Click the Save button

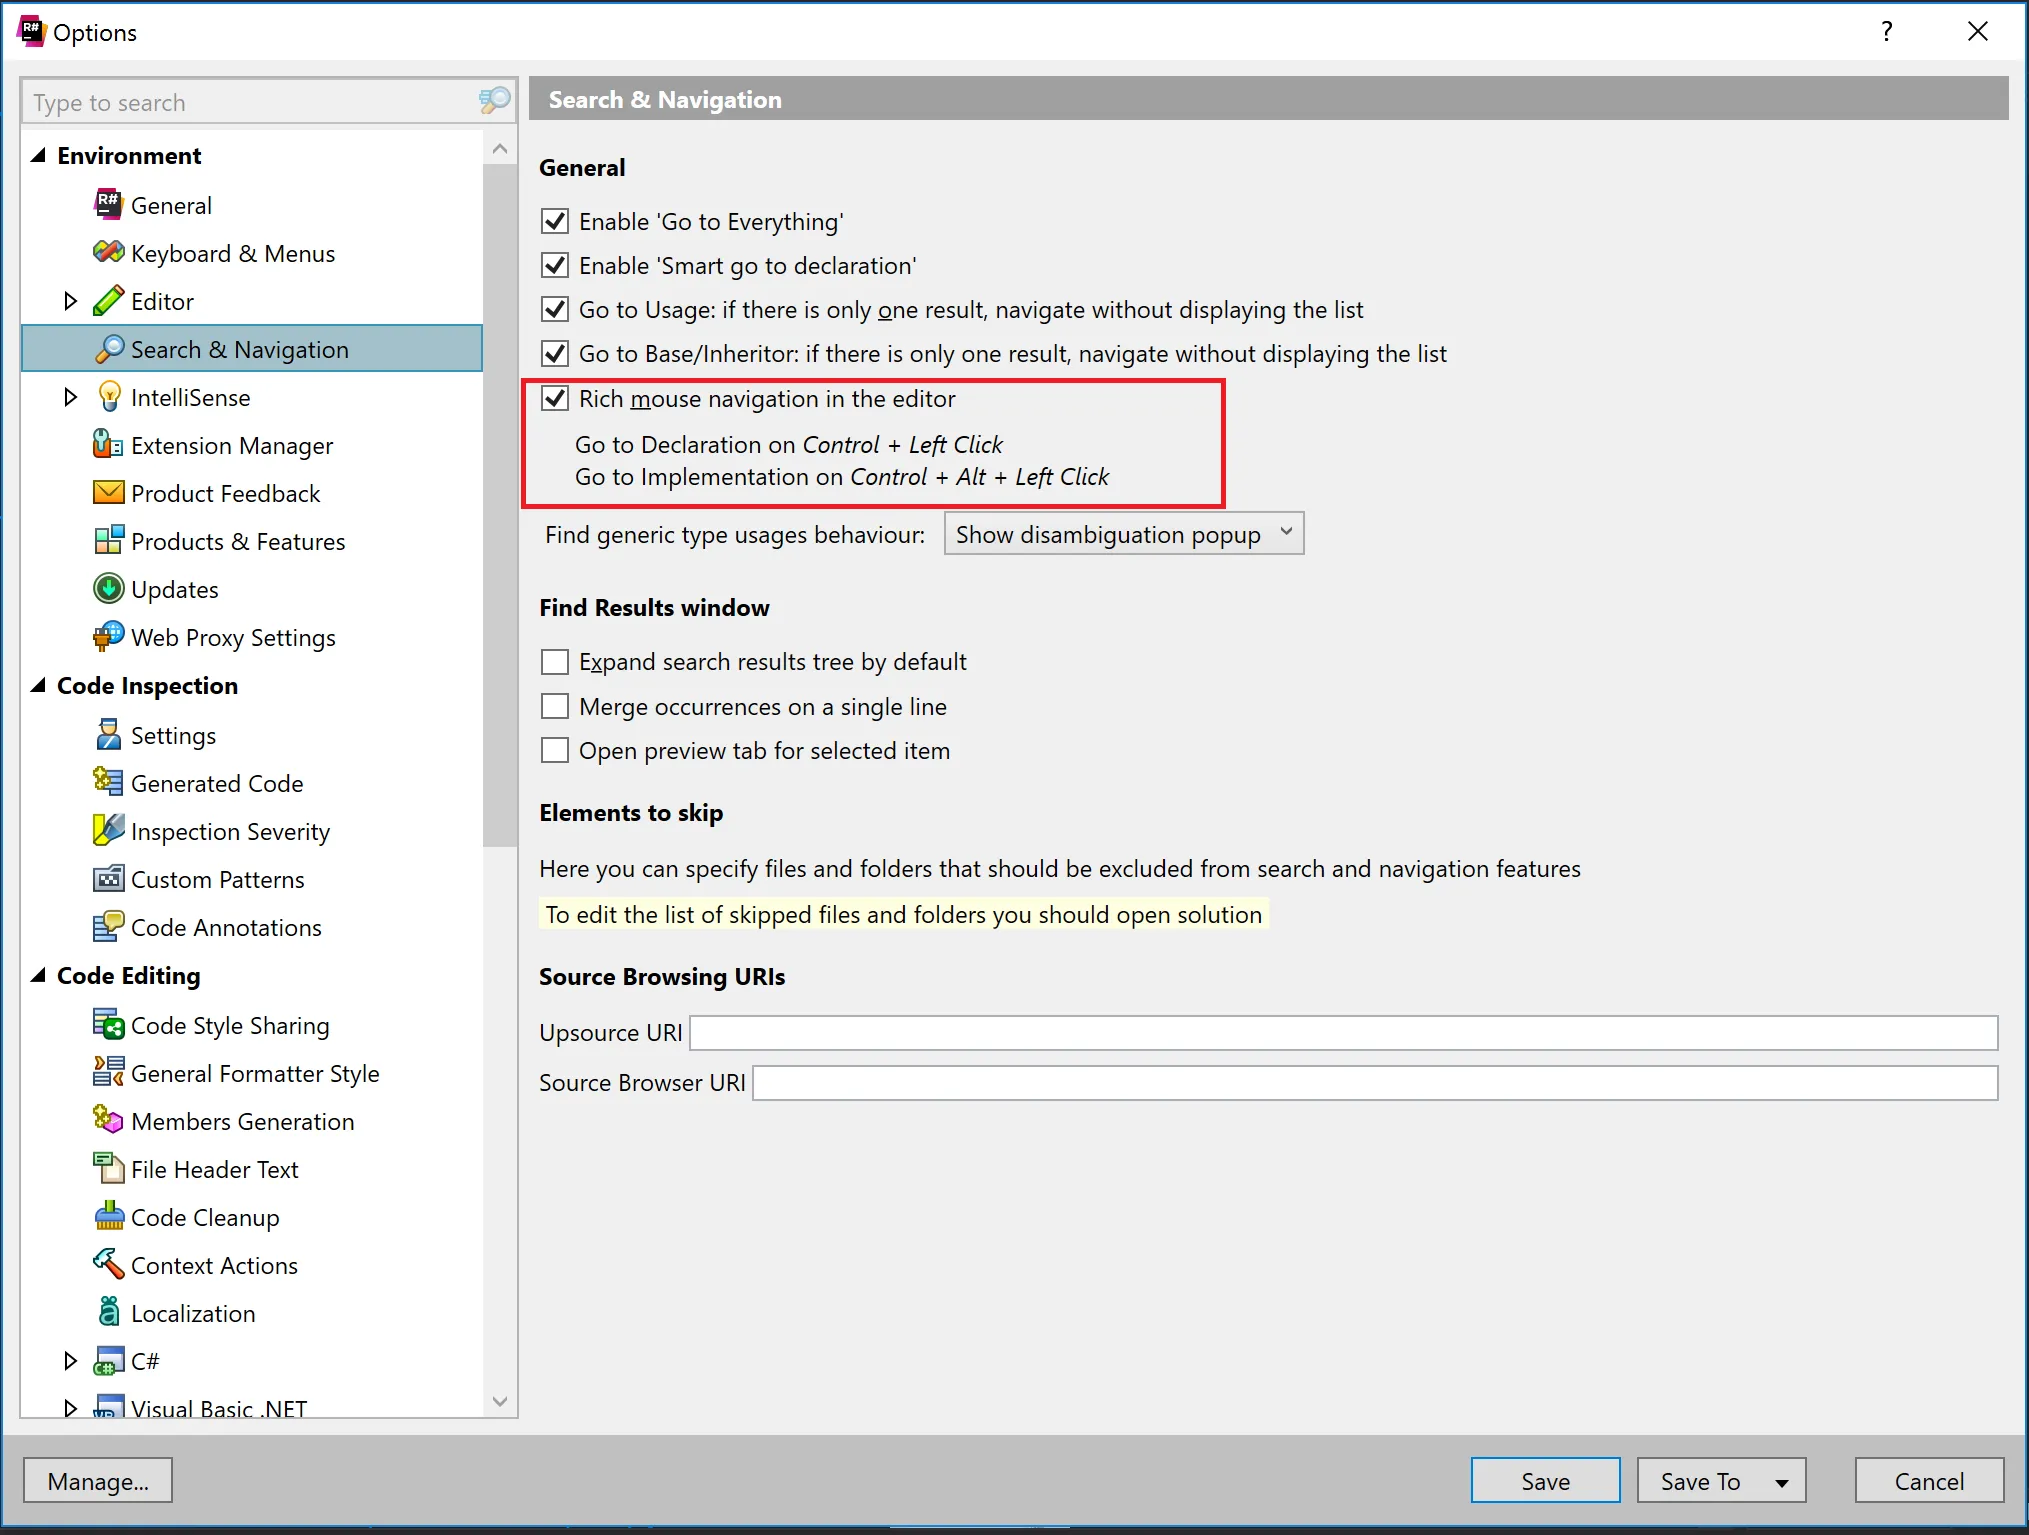[x=1545, y=1481]
